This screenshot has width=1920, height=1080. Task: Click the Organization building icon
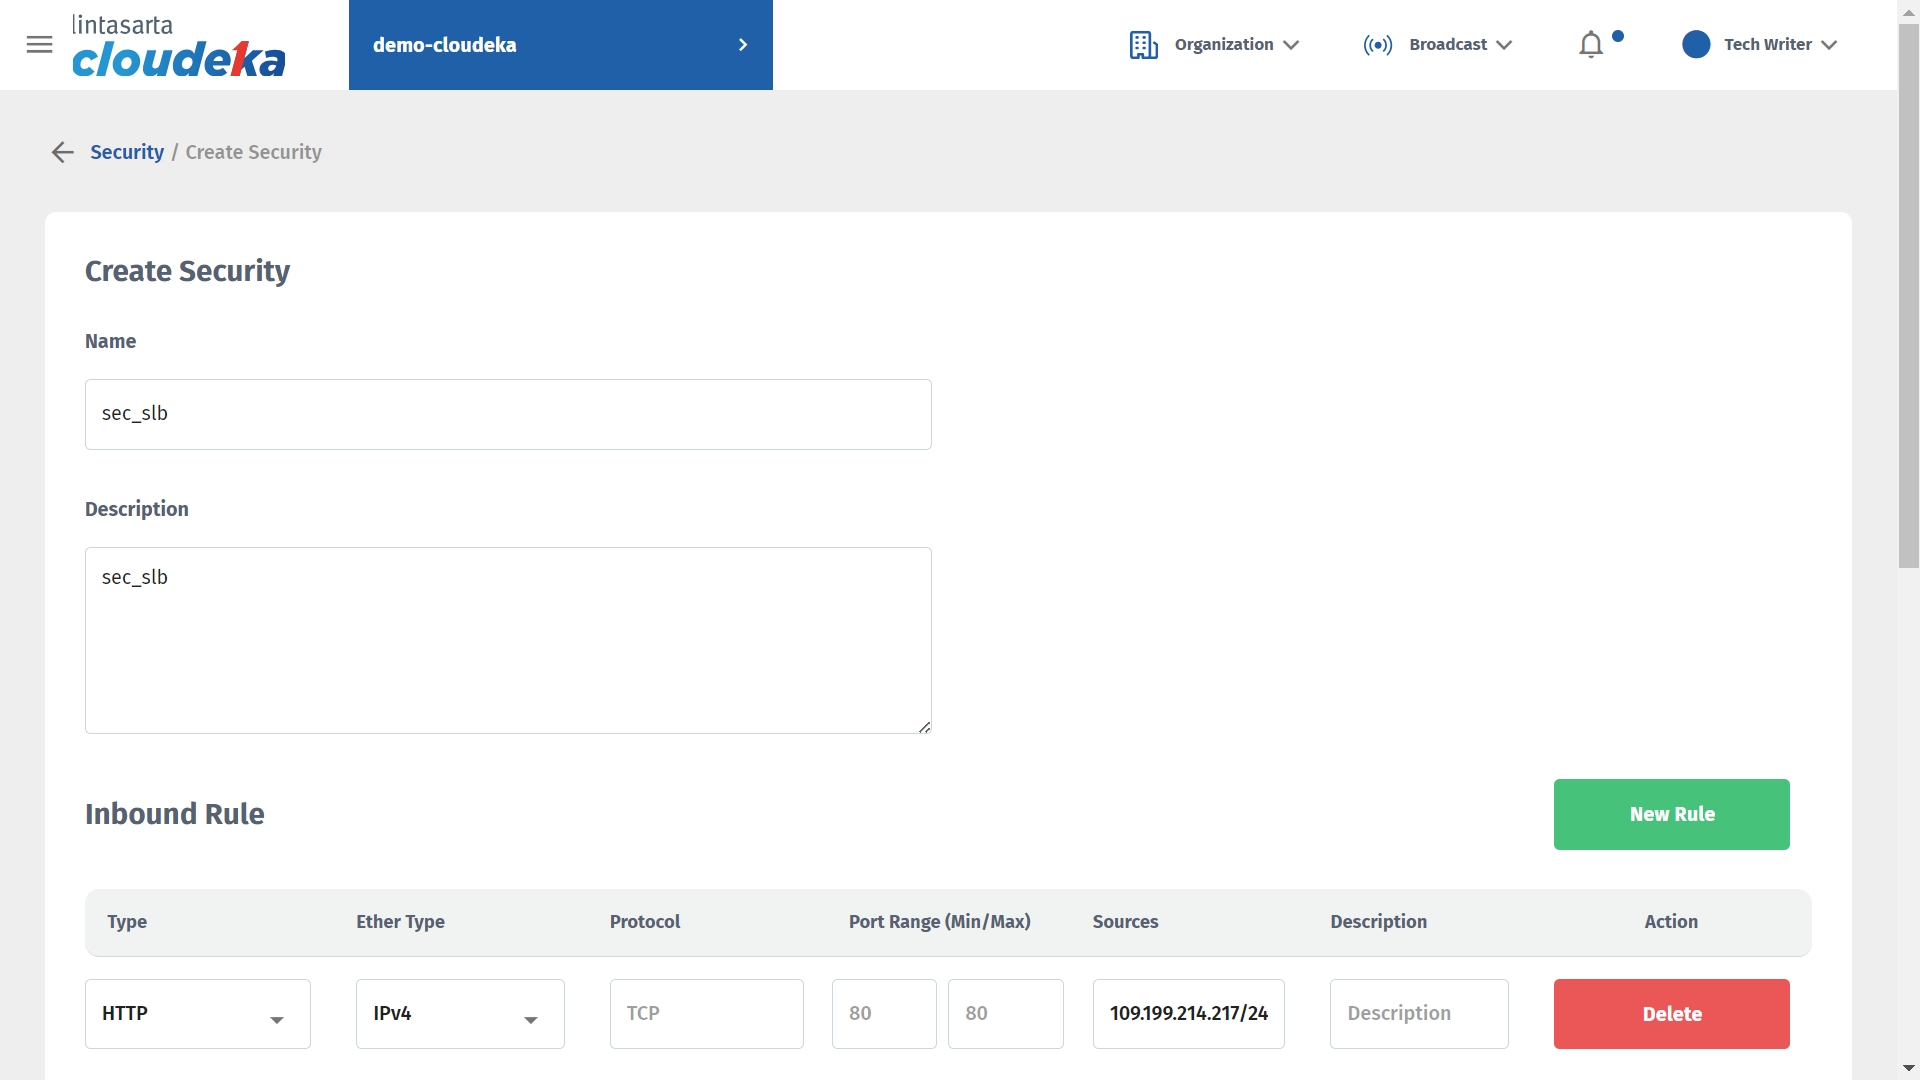tap(1143, 45)
